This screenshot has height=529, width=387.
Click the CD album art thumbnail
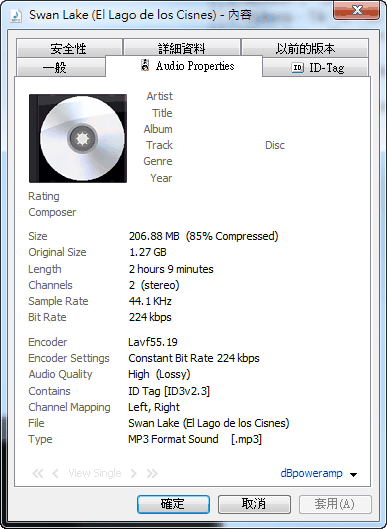point(78,138)
